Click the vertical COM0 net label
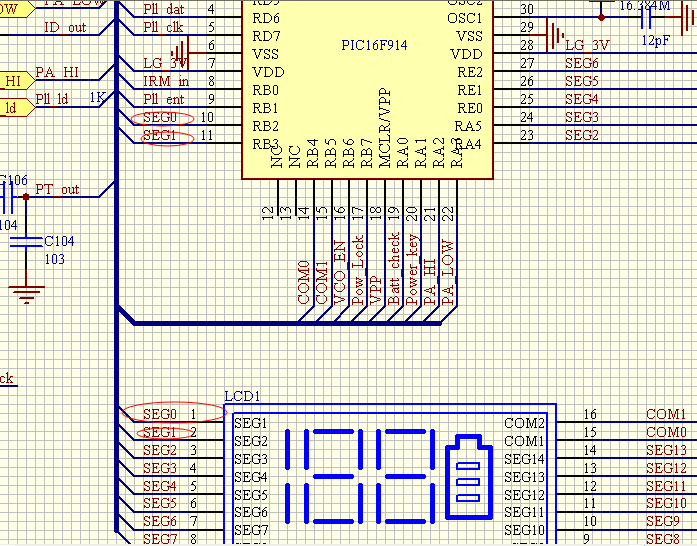 [303, 283]
